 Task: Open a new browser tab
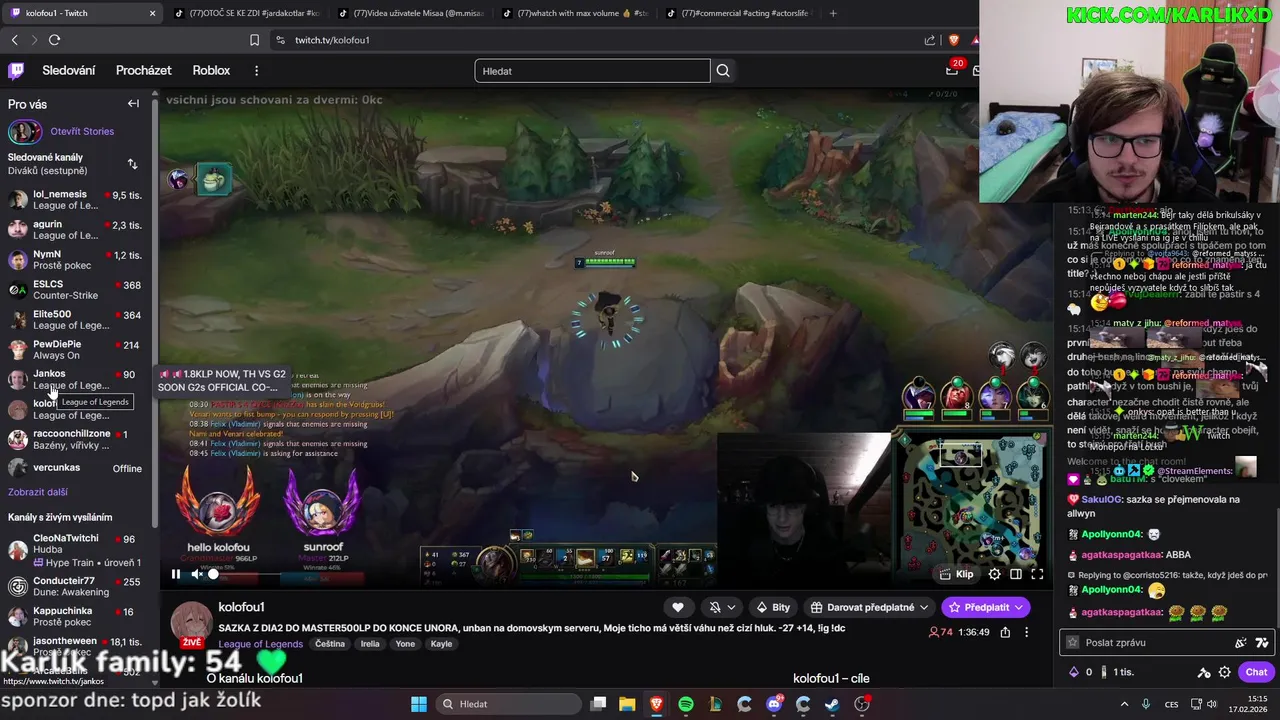(833, 13)
